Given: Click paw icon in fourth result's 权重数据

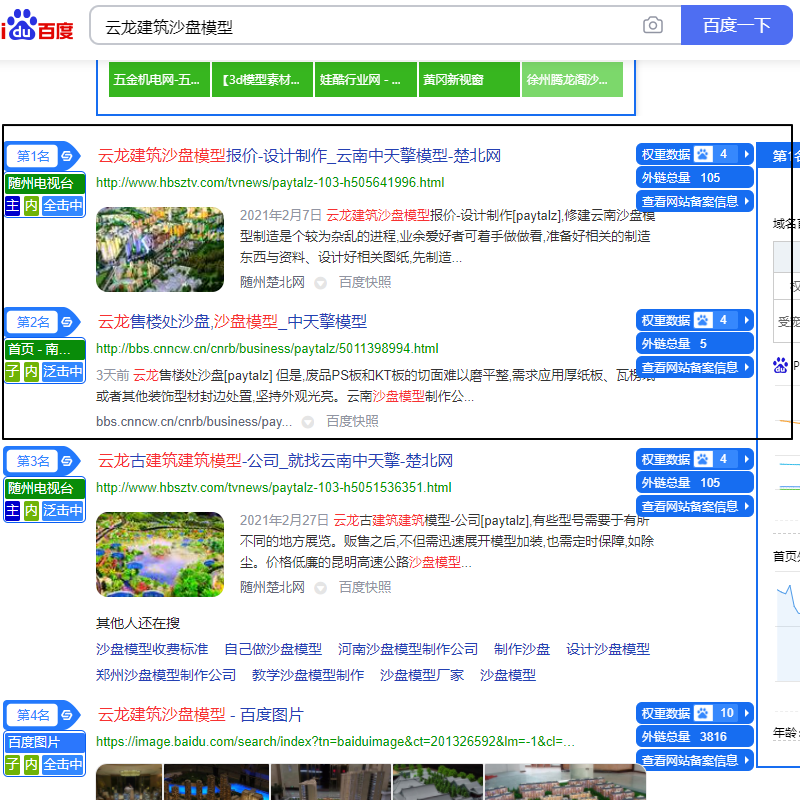Looking at the screenshot, I should click(x=703, y=713).
